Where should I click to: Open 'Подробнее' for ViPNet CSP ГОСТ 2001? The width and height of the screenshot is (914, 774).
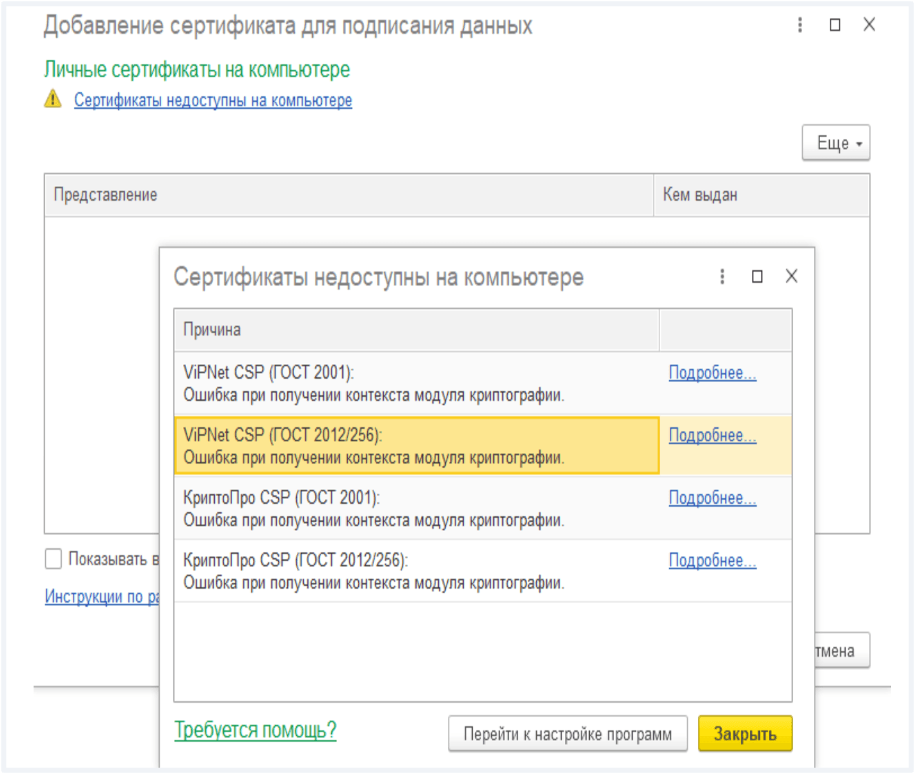pyautogui.click(x=712, y=373)
